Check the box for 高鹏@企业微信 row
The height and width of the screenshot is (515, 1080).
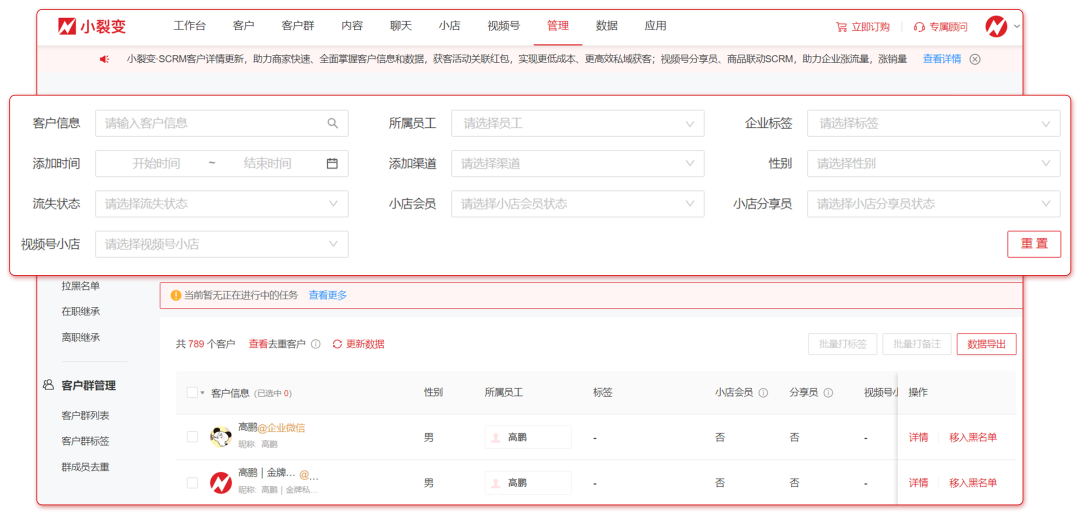pos(192,436)
